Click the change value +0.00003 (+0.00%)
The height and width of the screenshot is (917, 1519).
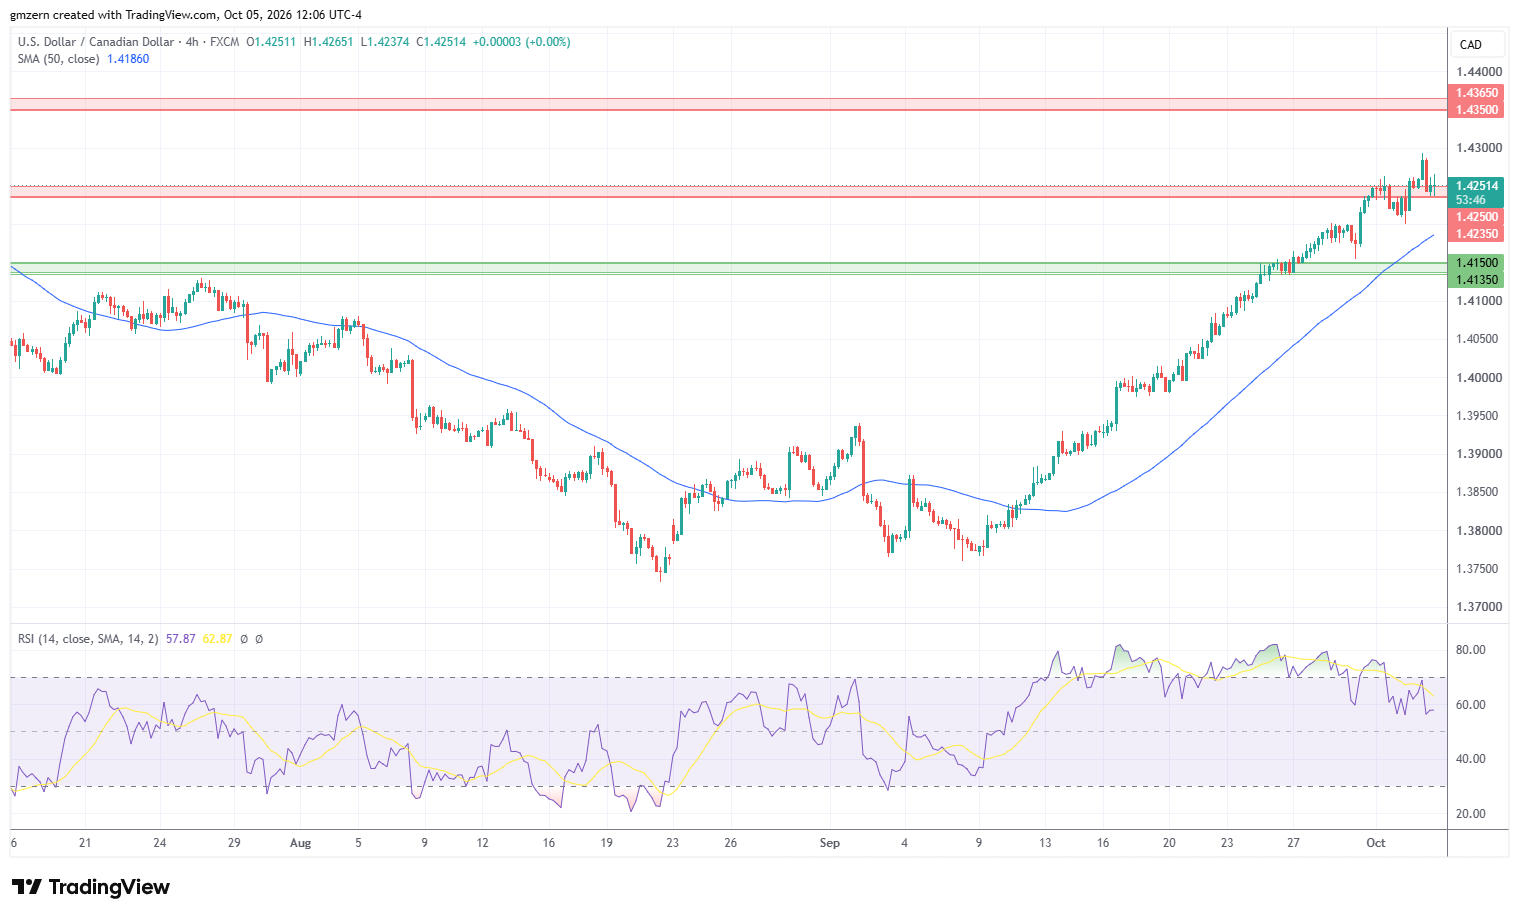click(x=521, y=42)
